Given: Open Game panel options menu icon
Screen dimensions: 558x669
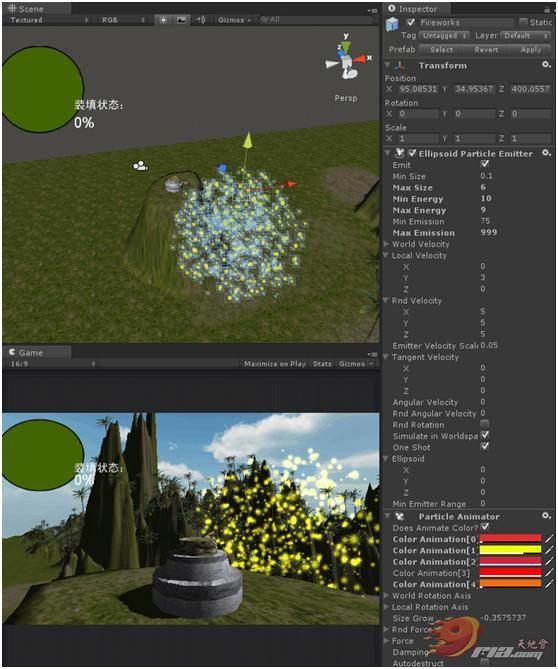Looking at the screenshot, I should point(372,354).
